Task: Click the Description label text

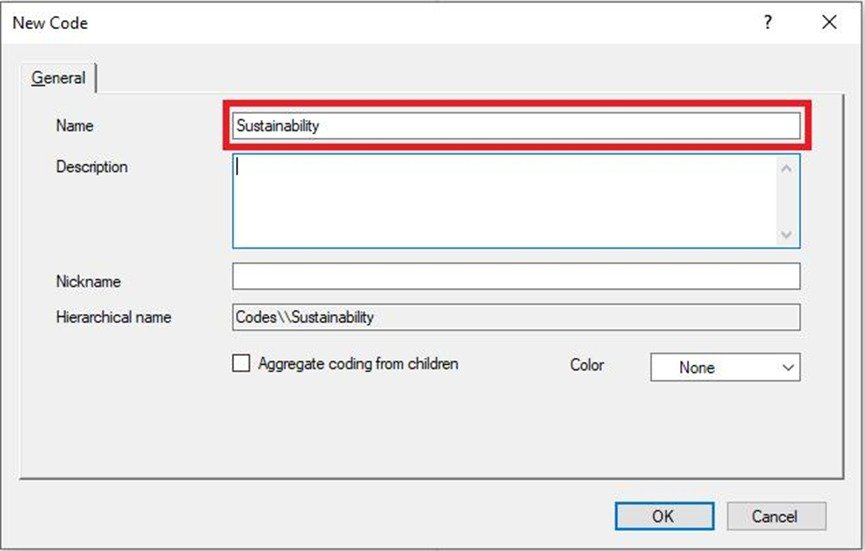Action: coord(92,167)
